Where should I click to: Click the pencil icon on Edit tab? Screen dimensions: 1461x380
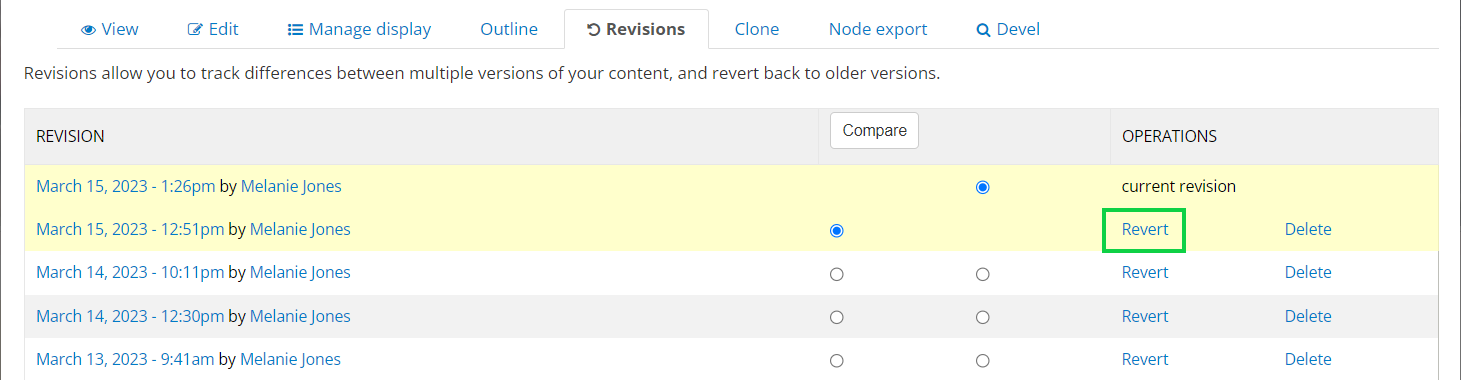tap(195, 30)
